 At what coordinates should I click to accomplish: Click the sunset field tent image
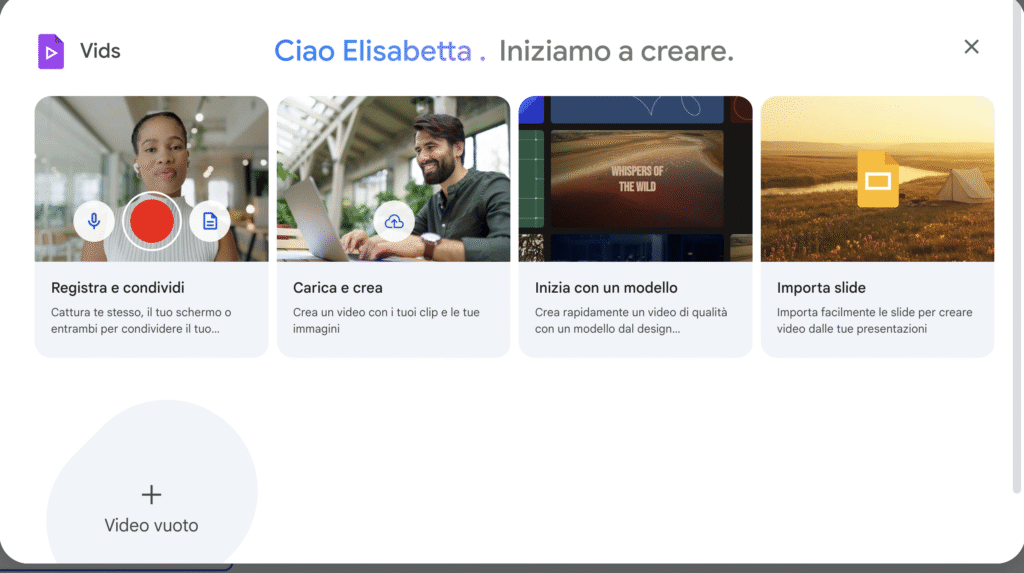tap(877, 179)
